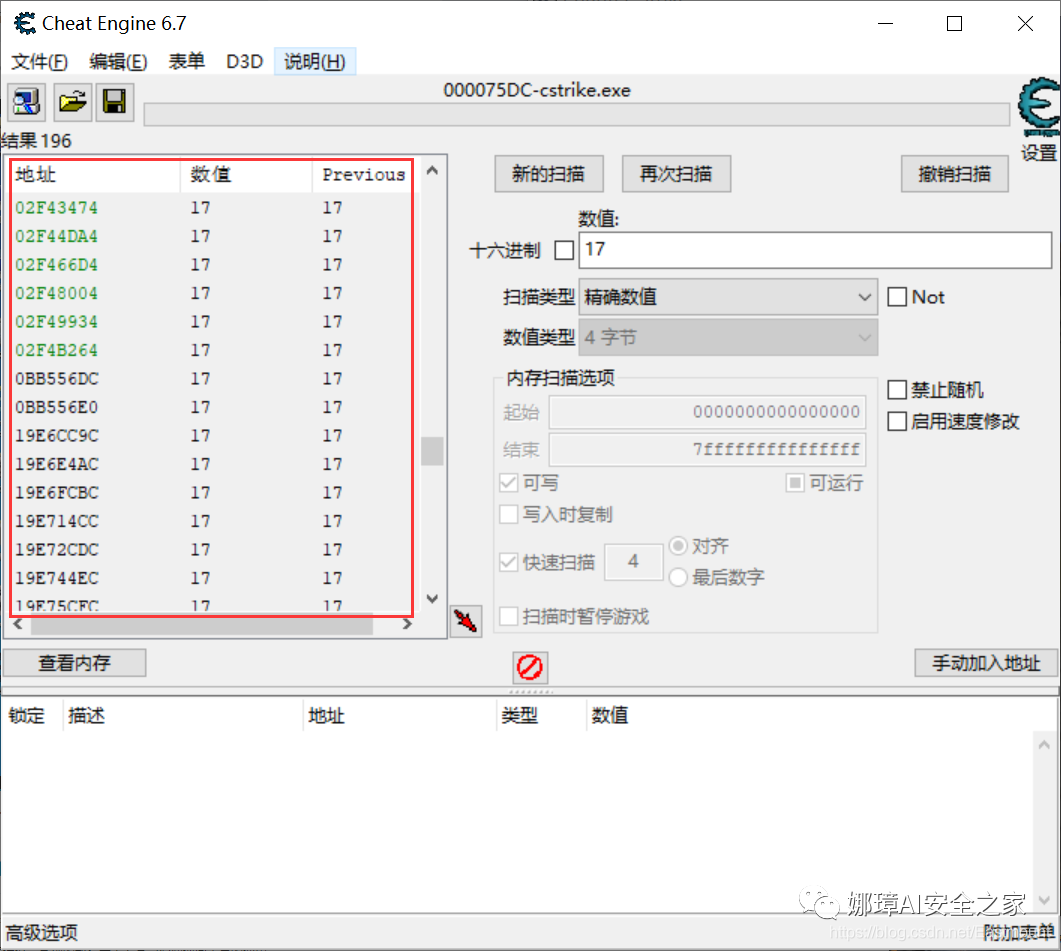Viewport: 1061px width, 951px height.
Task: Click the red no-entry clear list icon
Action: click(529, 667)
